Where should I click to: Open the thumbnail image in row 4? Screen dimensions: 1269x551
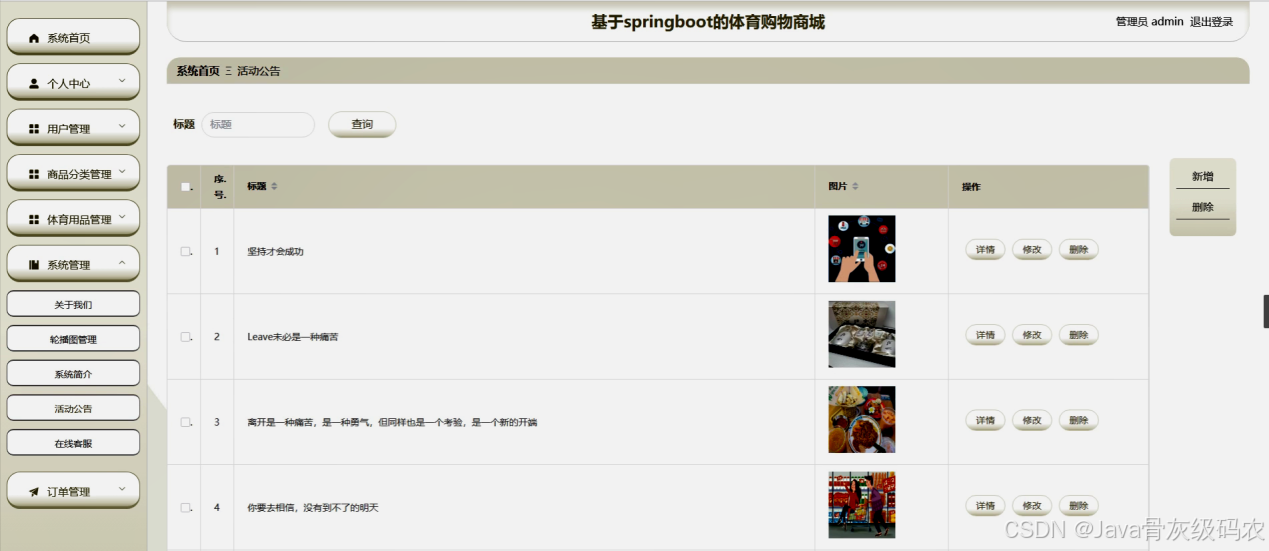(x=862, y=505)
